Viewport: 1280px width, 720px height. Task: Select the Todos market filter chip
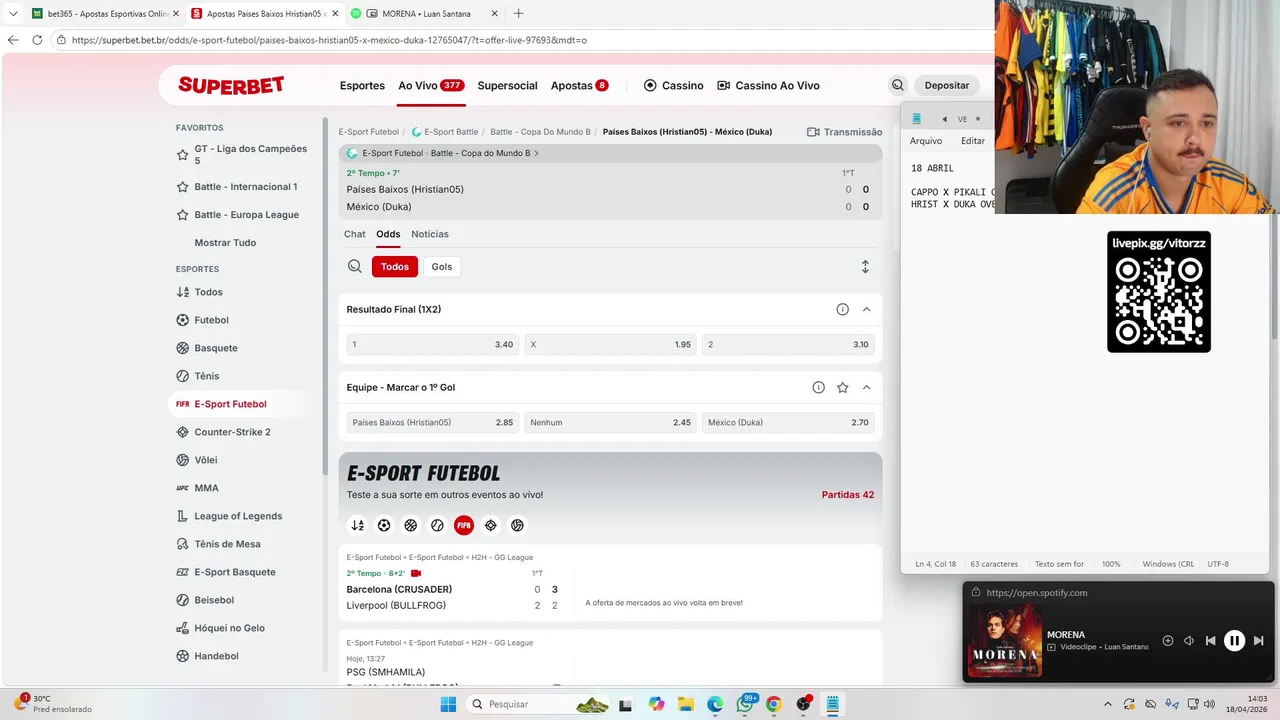(x=395, y=266)
